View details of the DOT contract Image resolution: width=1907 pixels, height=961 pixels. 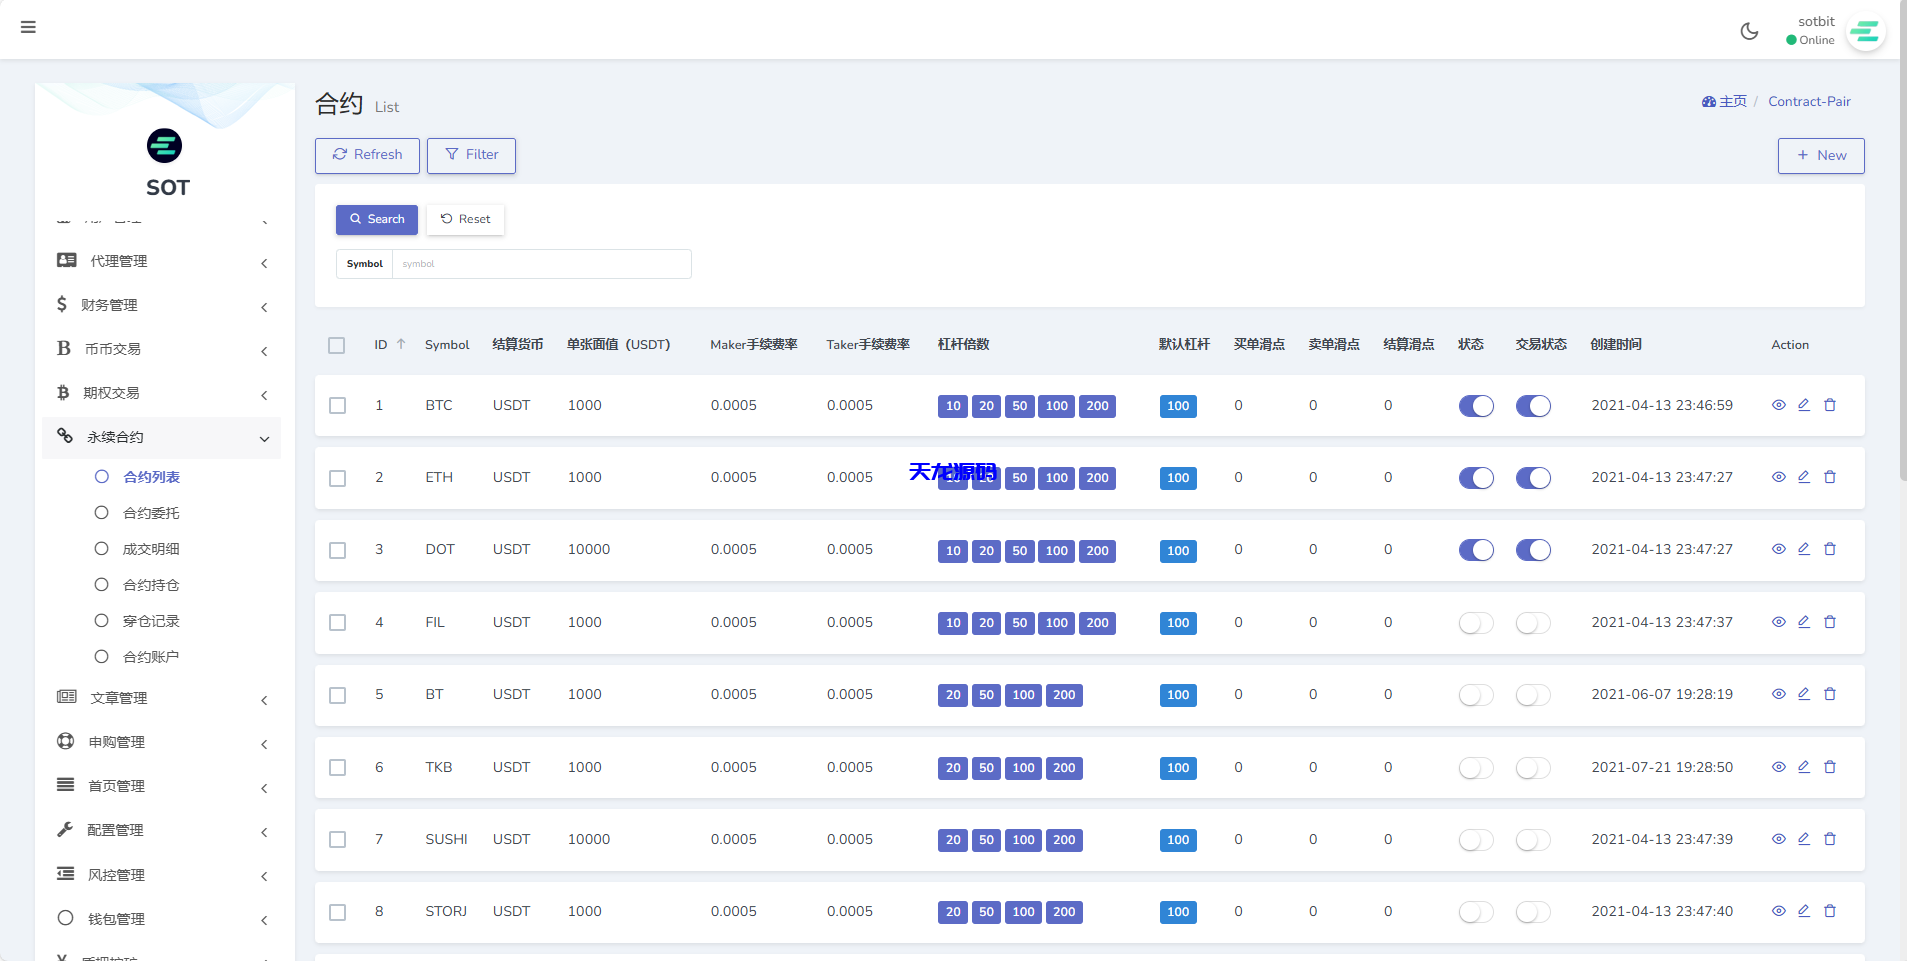[1779, 549]
